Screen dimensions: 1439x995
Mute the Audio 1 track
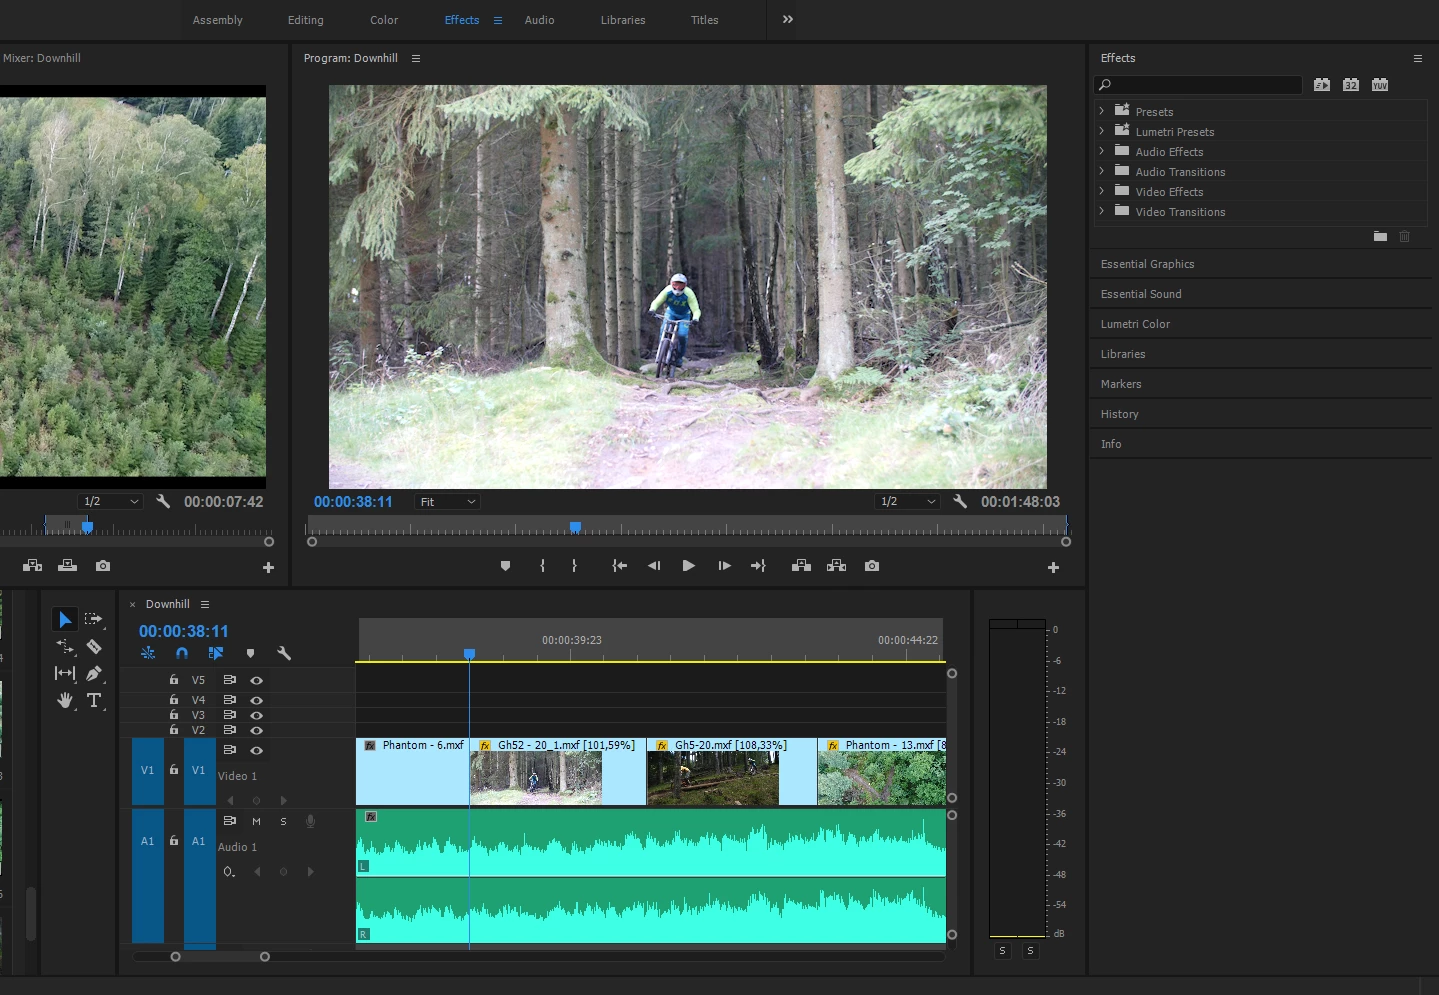tap(256, 821)
